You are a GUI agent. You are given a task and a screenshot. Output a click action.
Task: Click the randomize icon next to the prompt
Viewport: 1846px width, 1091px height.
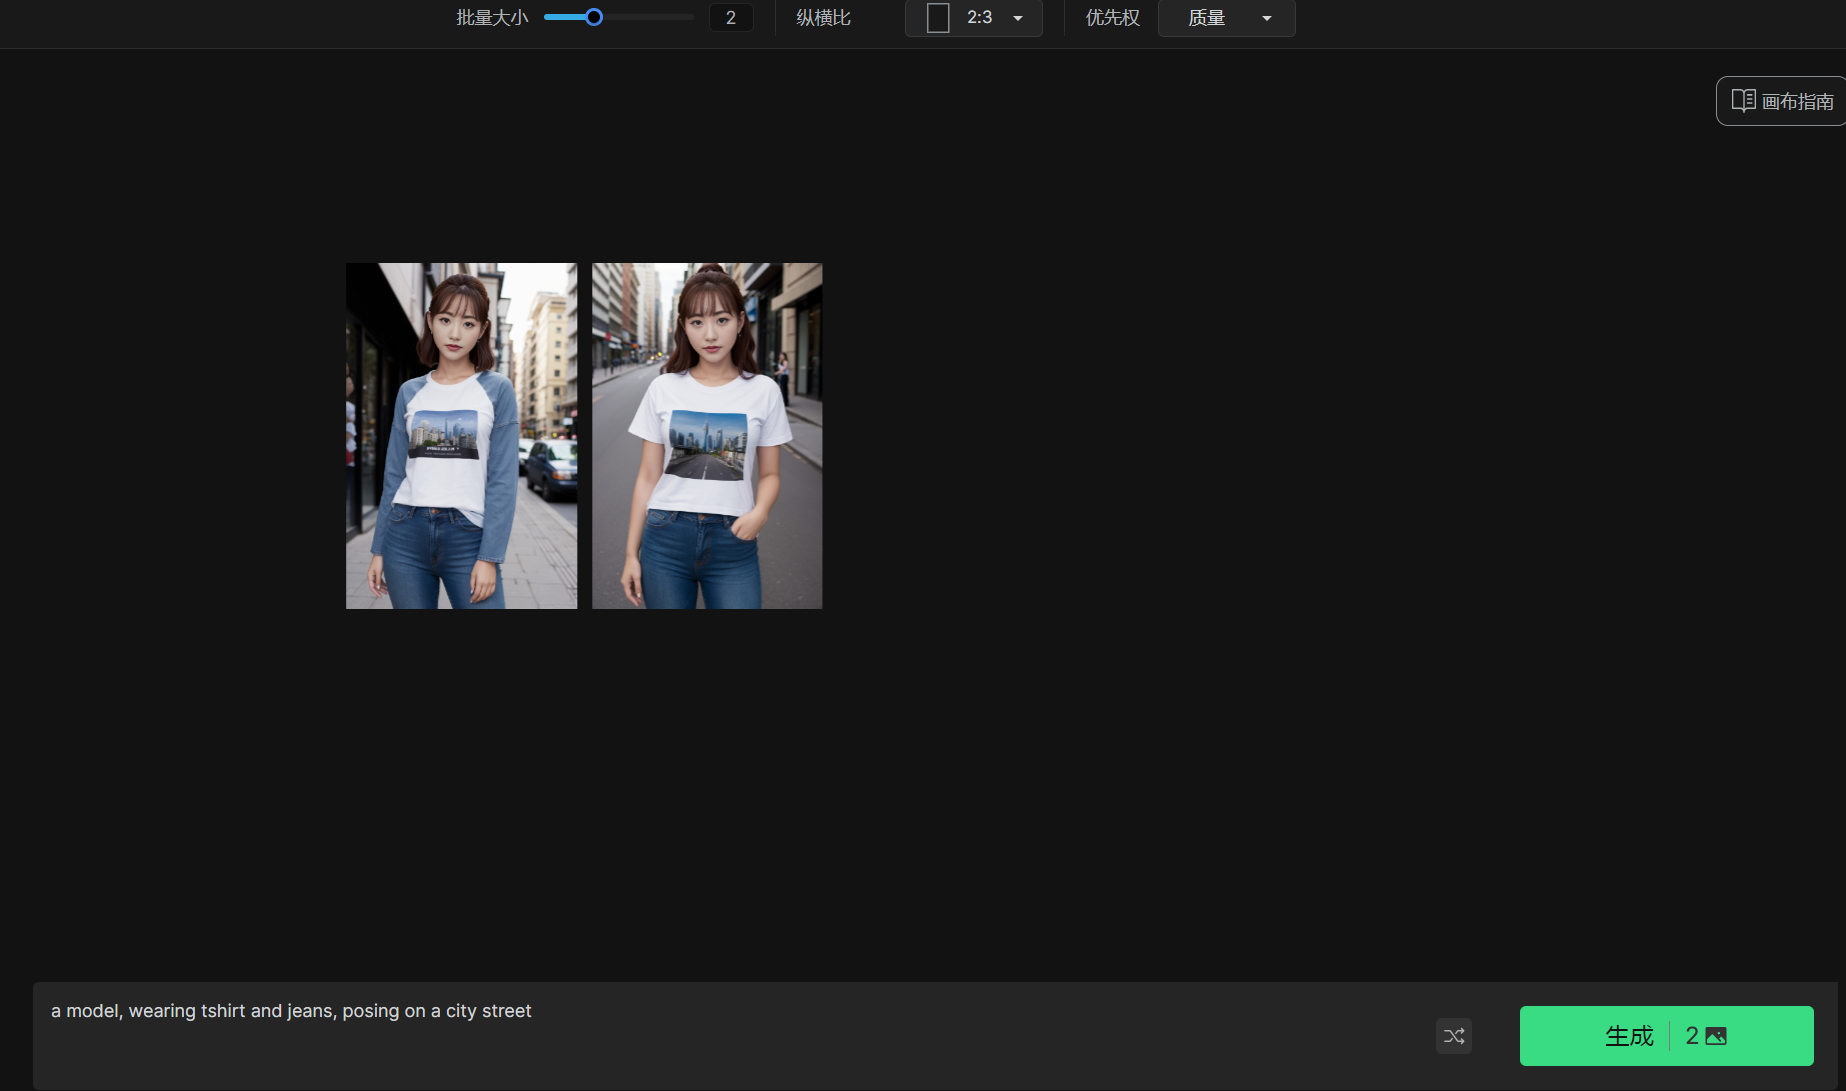(1454, 1036)
